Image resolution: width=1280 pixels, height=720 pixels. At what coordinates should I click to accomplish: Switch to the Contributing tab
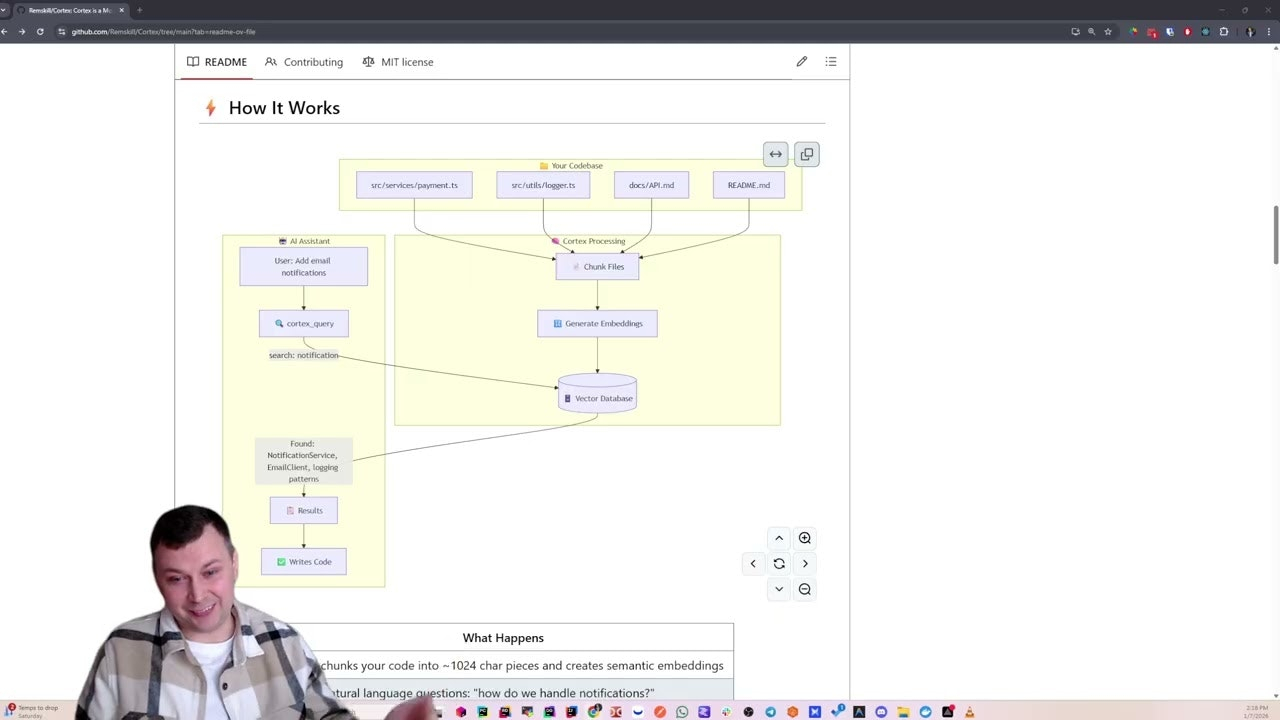pyautogui.click(x=313, y=62)
